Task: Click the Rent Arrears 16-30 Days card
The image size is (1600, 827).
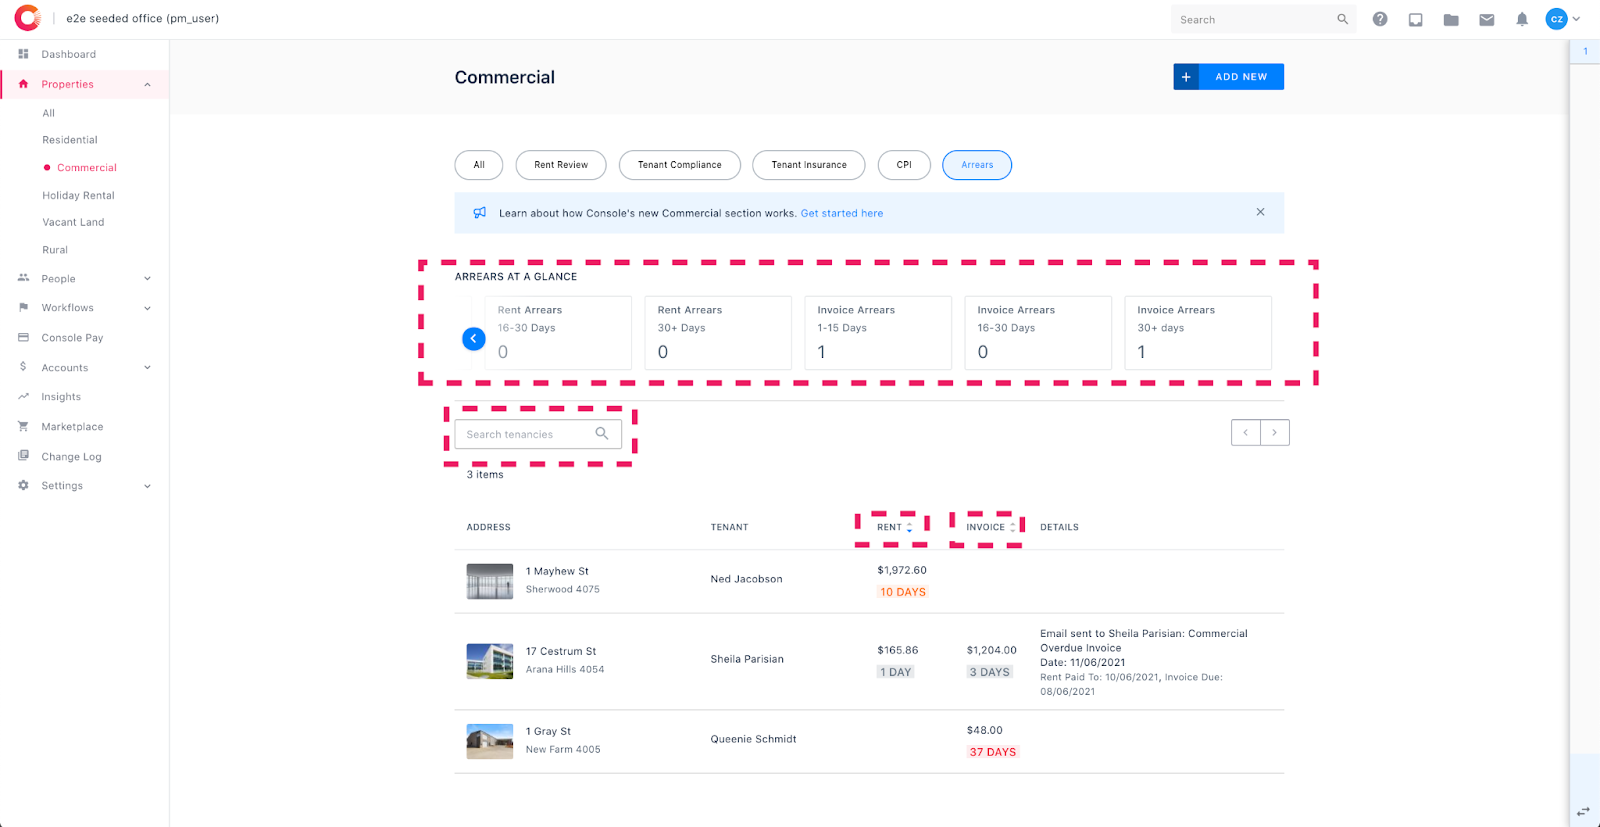Action: tap(558, 333)
